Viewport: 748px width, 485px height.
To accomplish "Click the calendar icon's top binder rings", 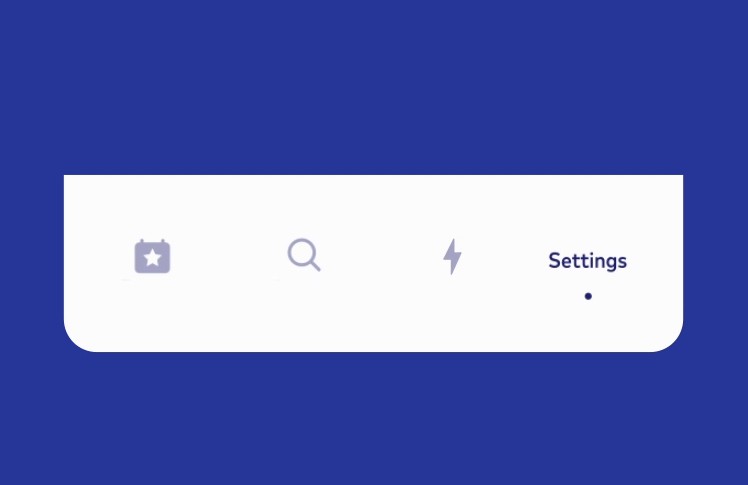I will (x=152, y=241).
